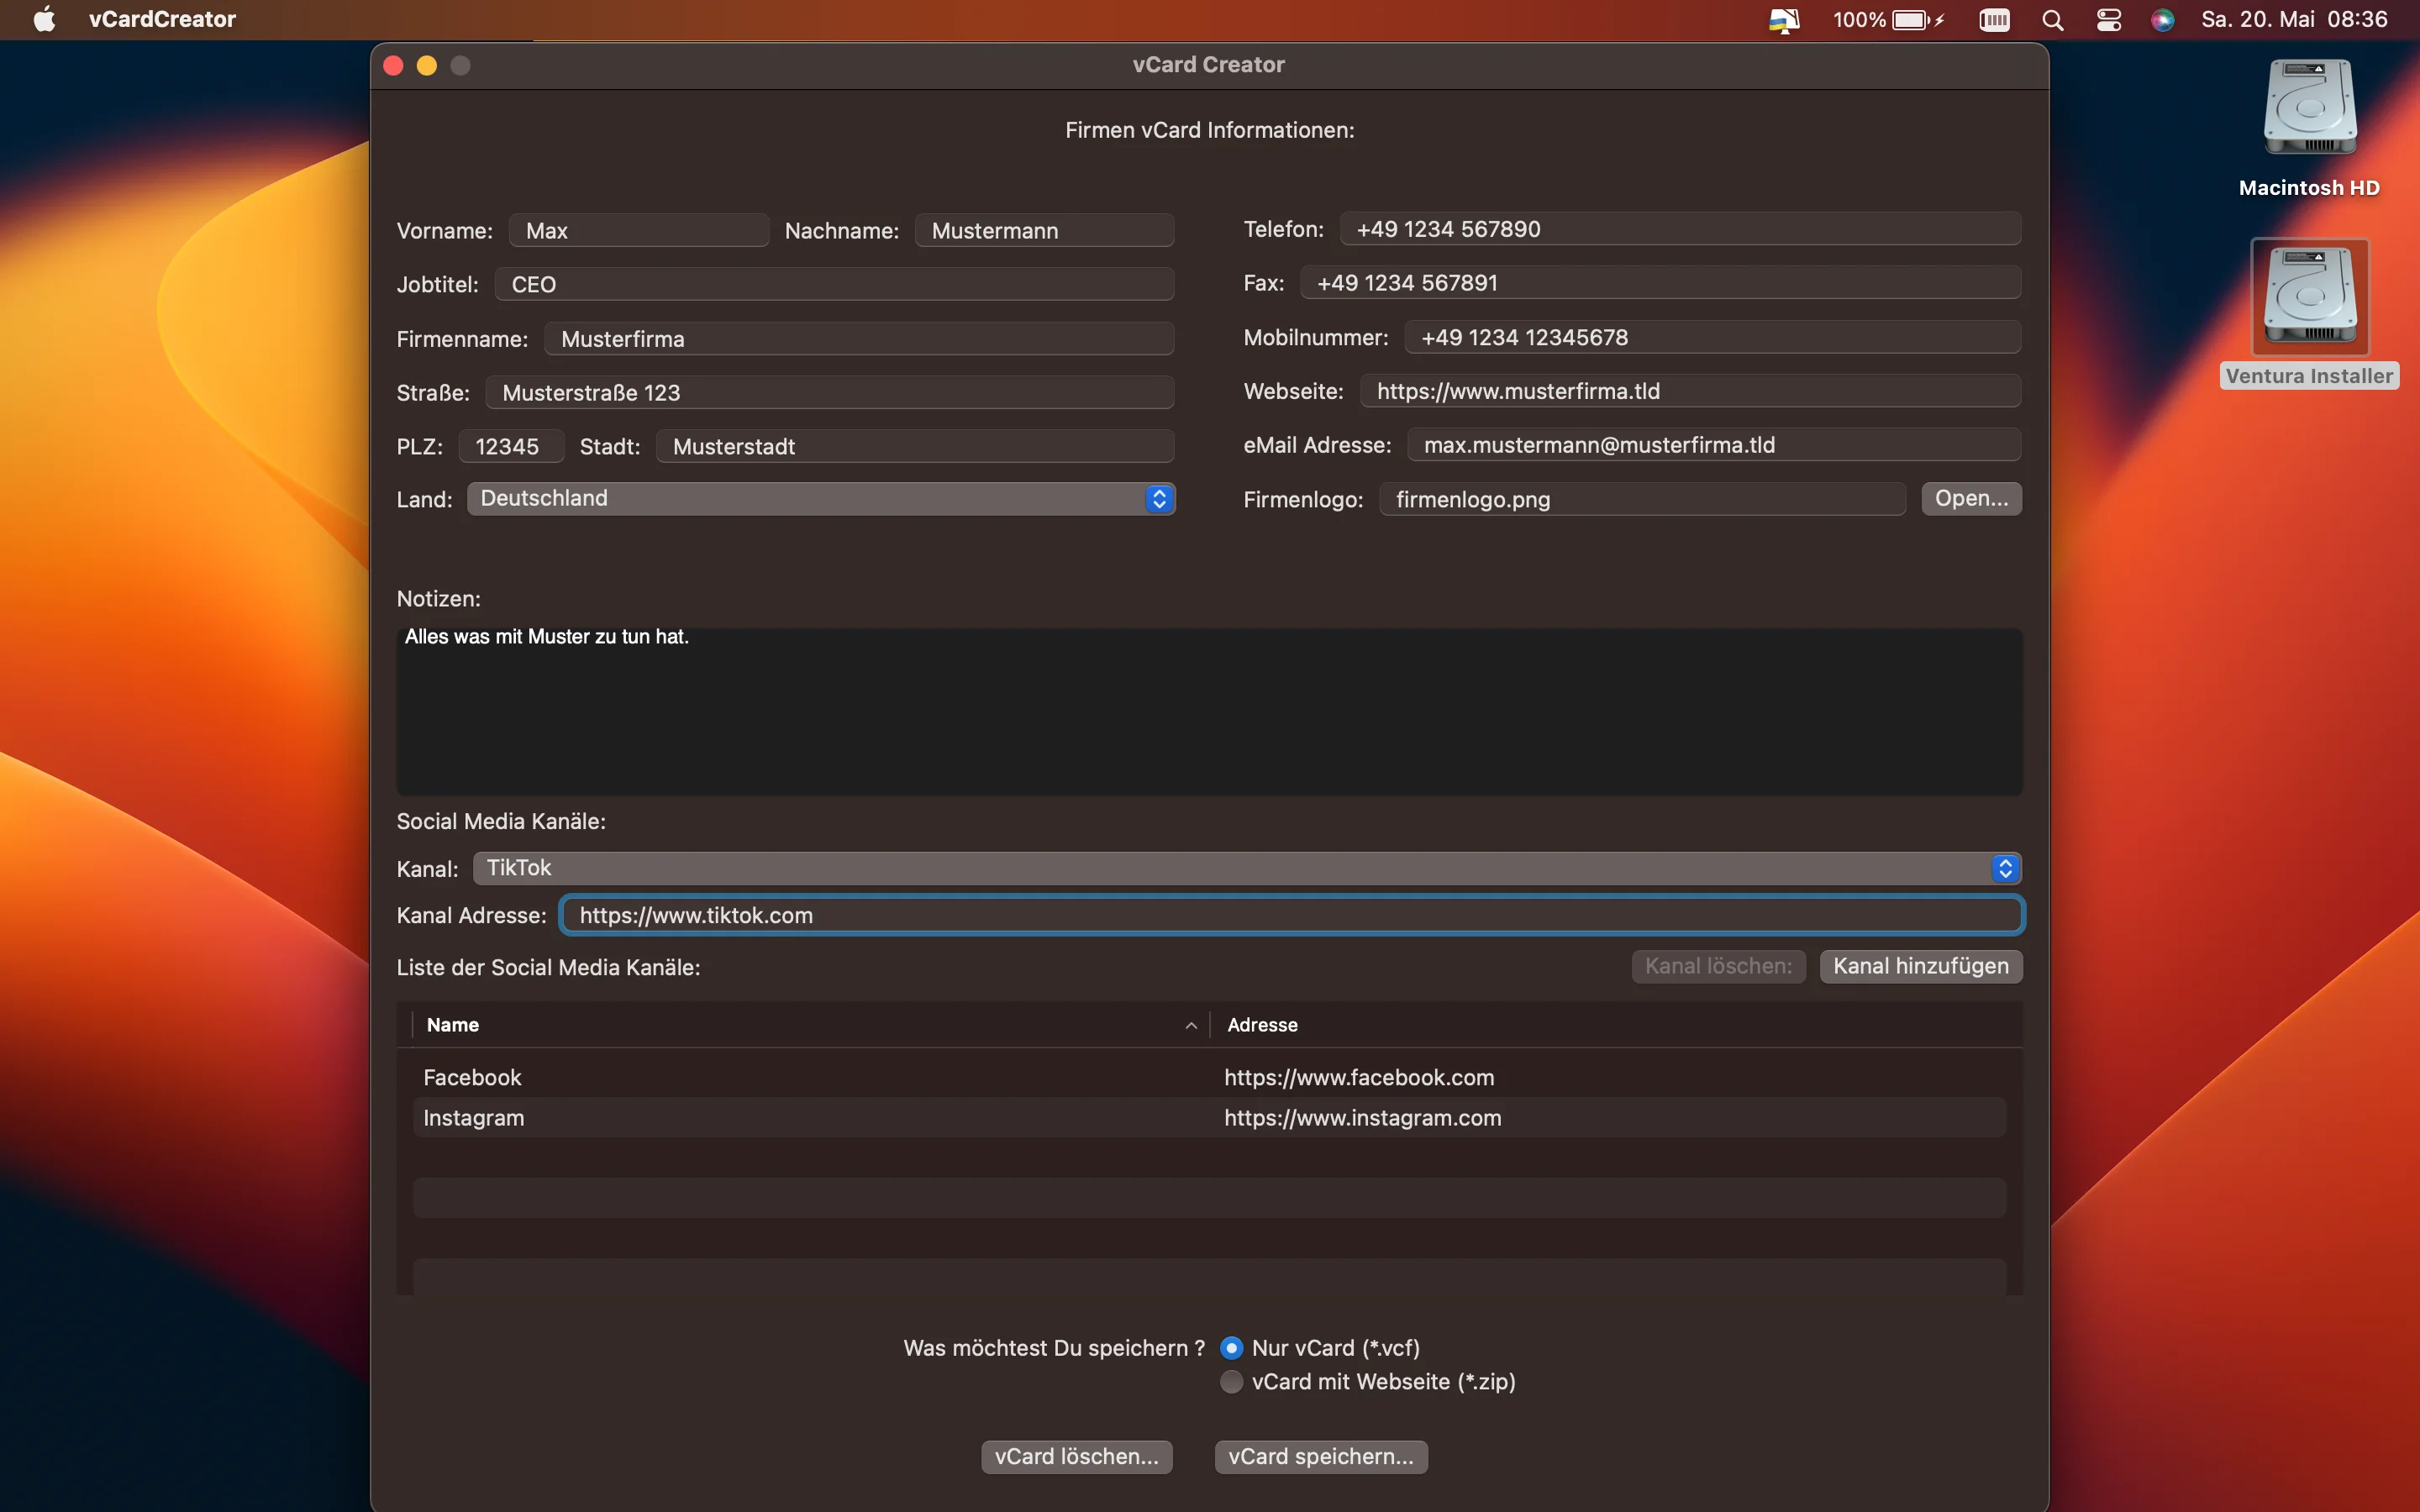The image size is (2420, 1512).
Task: Click the vCard speichern... button
Action: tap(1320, 1456)
